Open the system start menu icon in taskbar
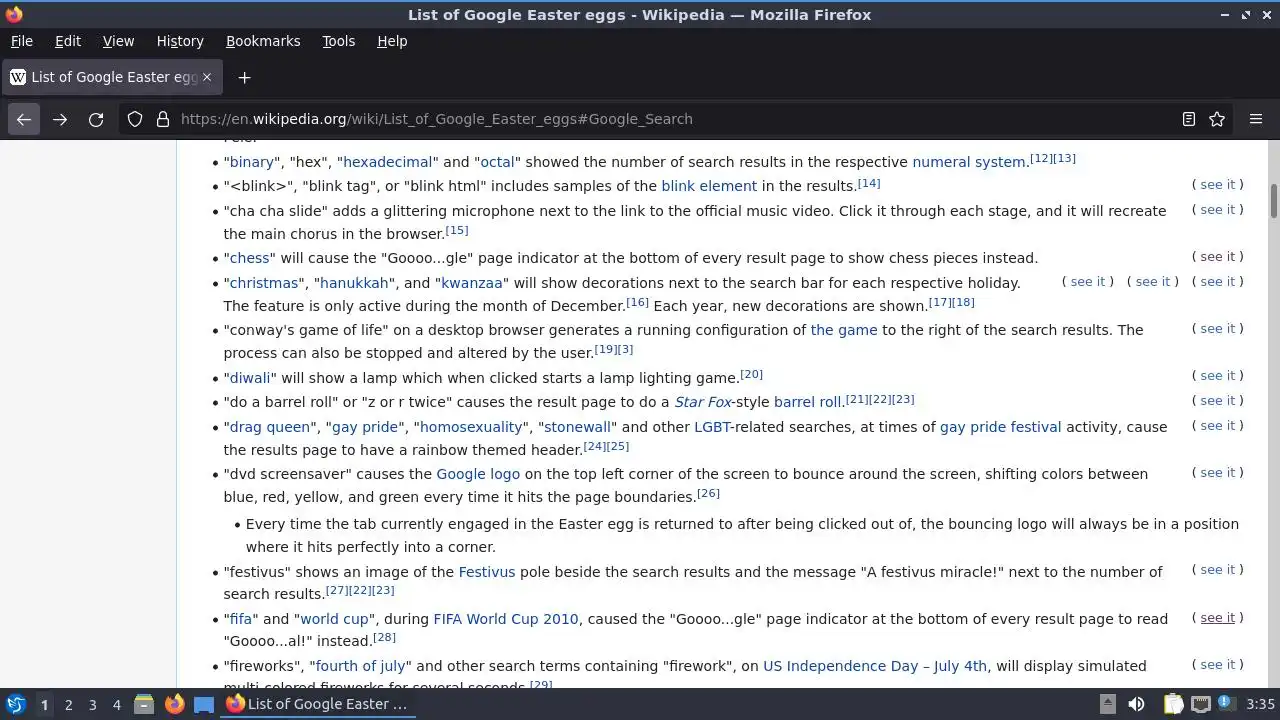 tap(15, 704)
